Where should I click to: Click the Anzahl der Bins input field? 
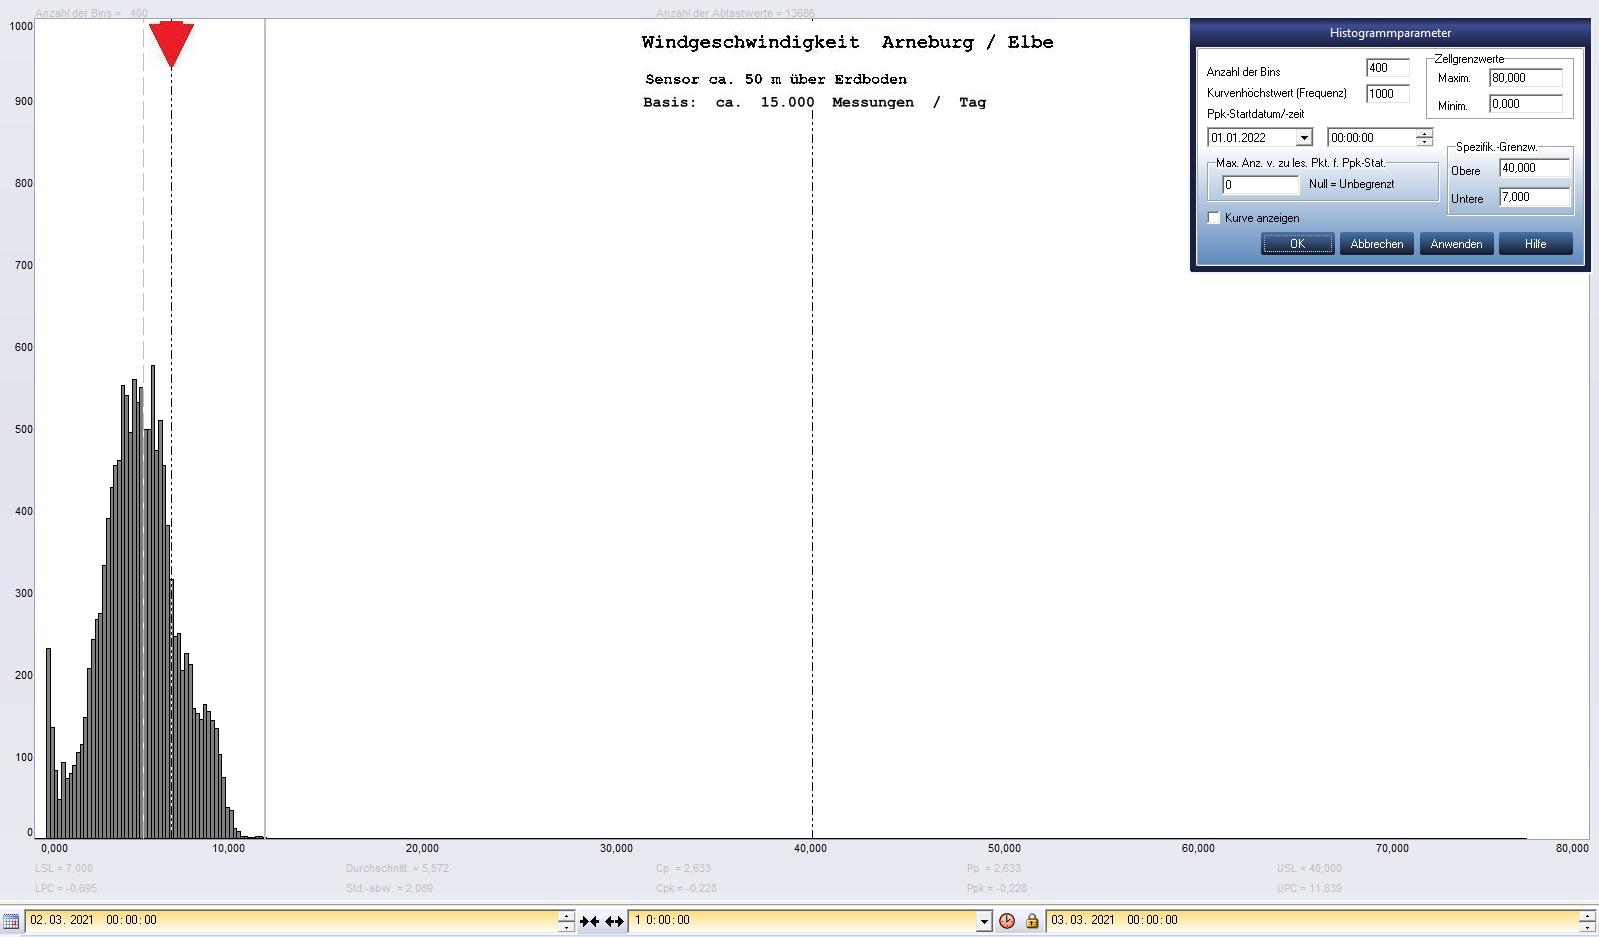(x=1387, y=68)
